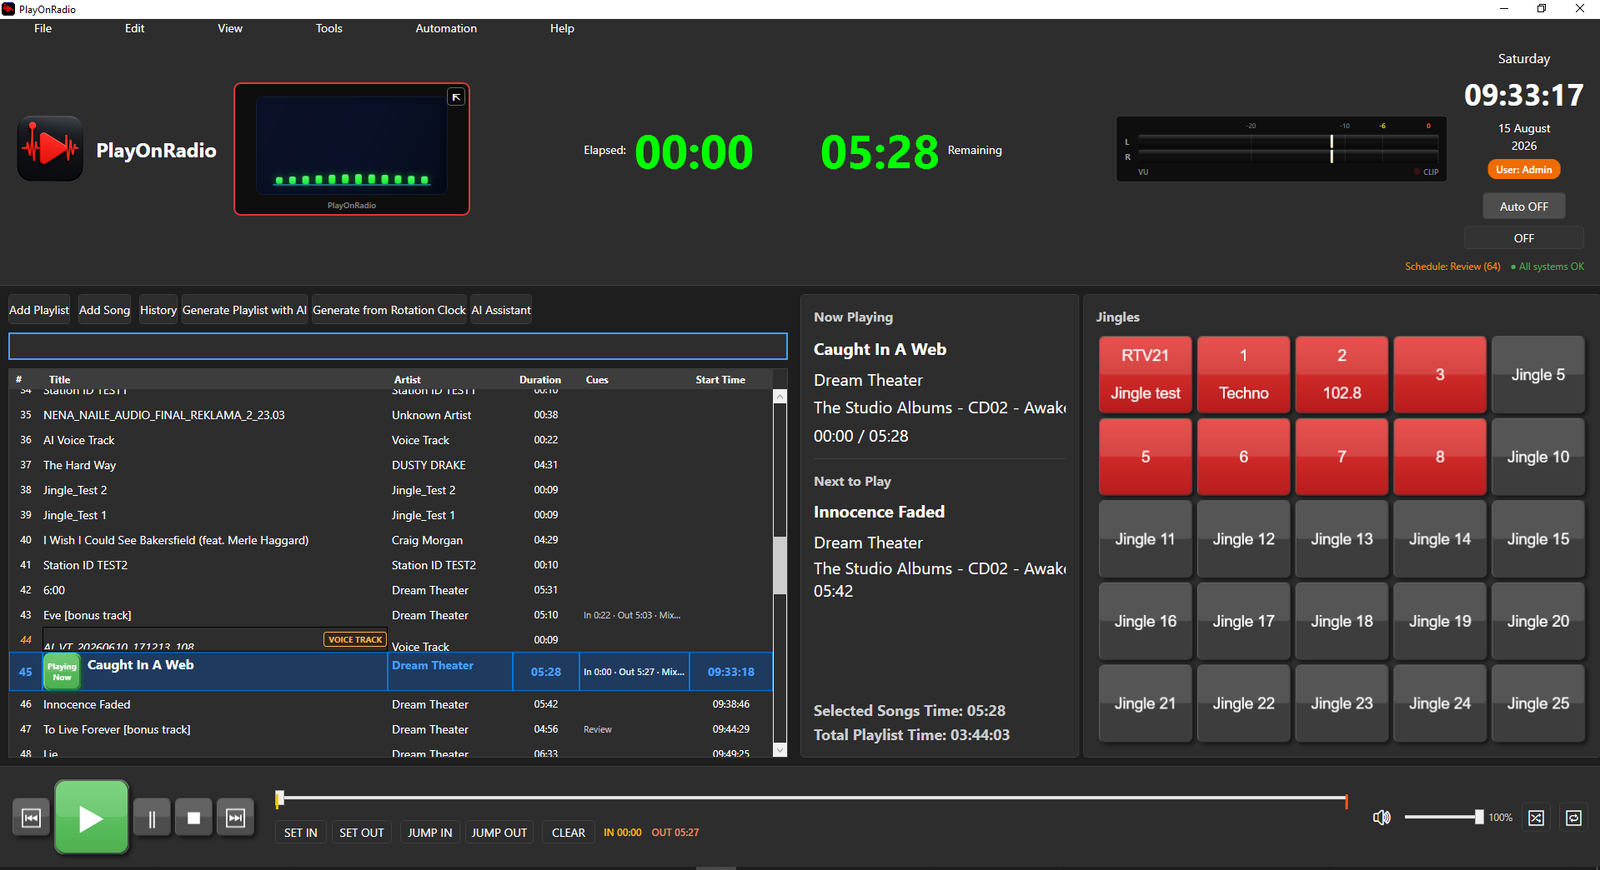Open the View menu
Screen dimensions: 1600x870
click(x=230, y=28)
